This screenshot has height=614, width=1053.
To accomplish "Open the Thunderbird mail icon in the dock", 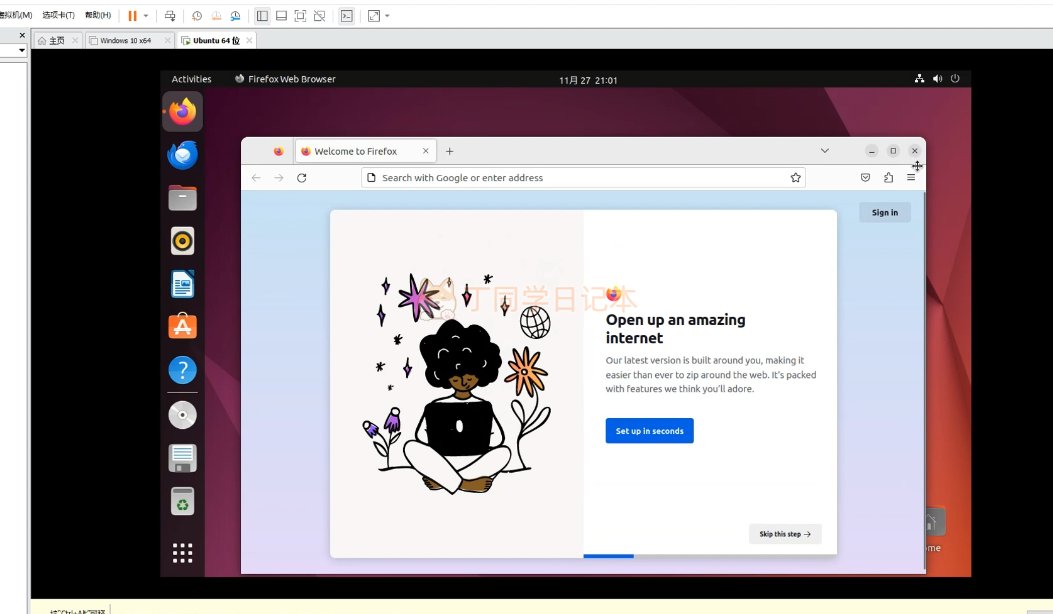I will (183, 155).
